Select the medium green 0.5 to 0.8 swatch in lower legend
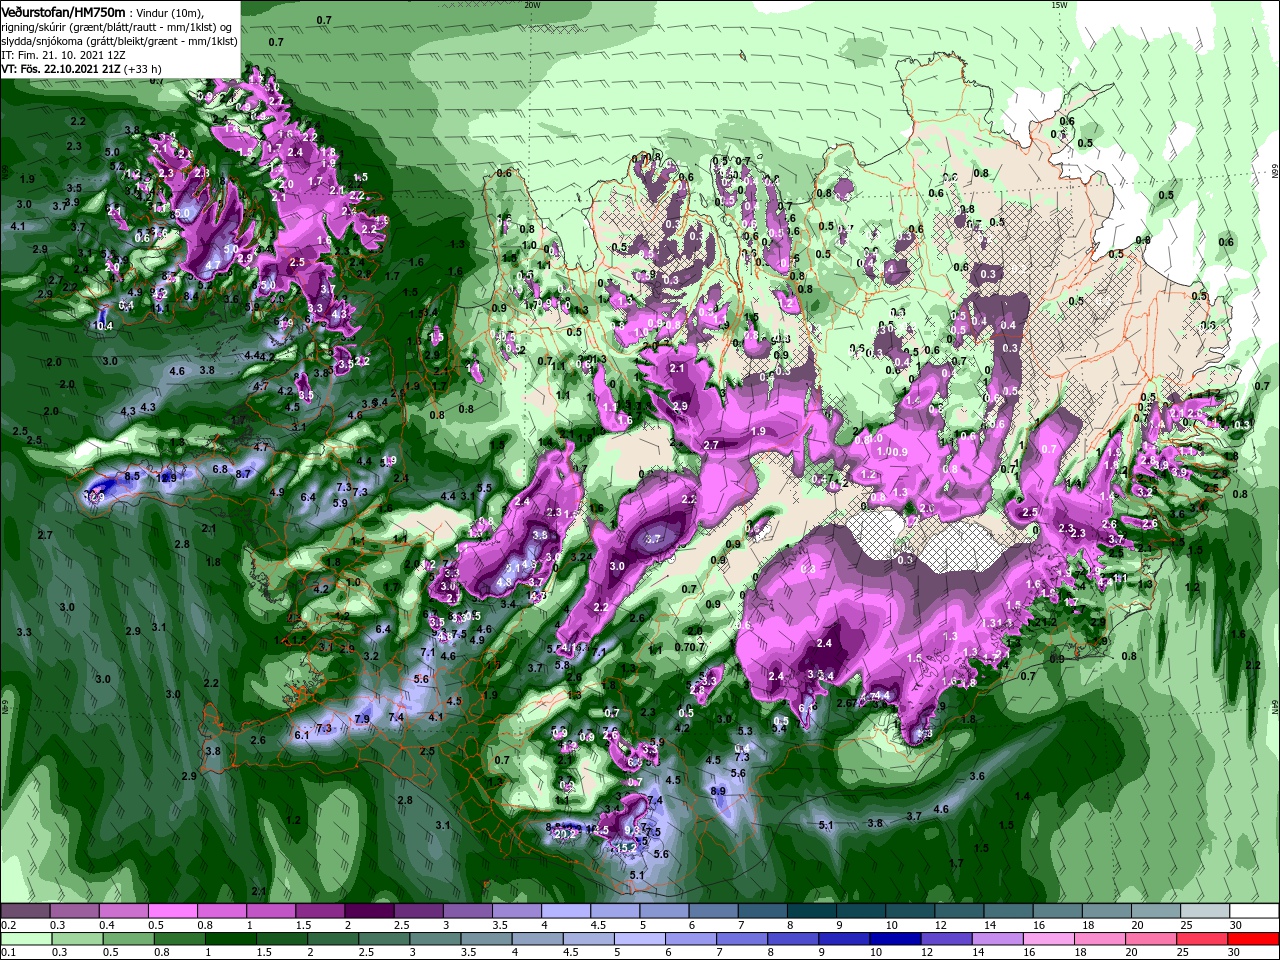Screen dimensions: 1280x960 [130, 939]
